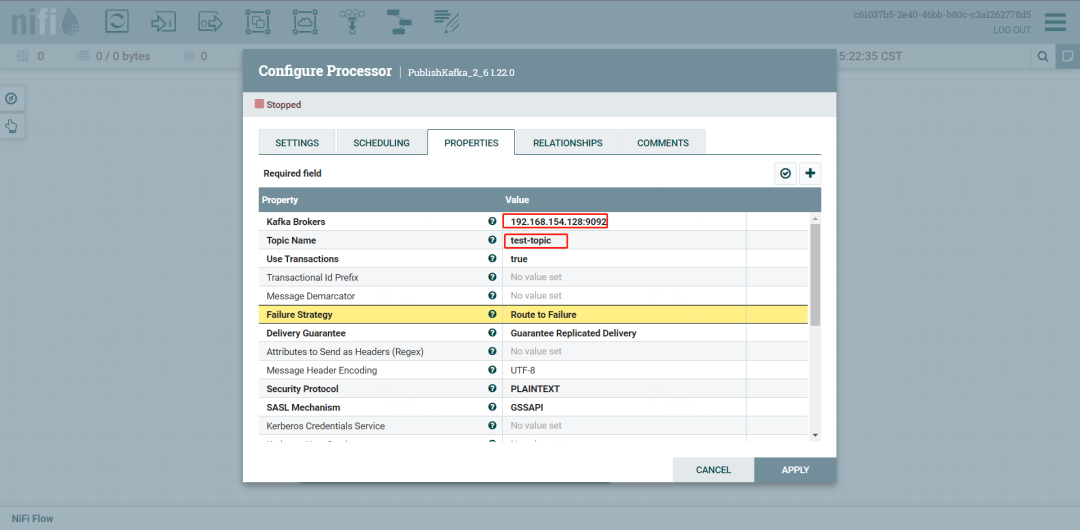Set the Kerberos Credentials Service value

[625, 426]
